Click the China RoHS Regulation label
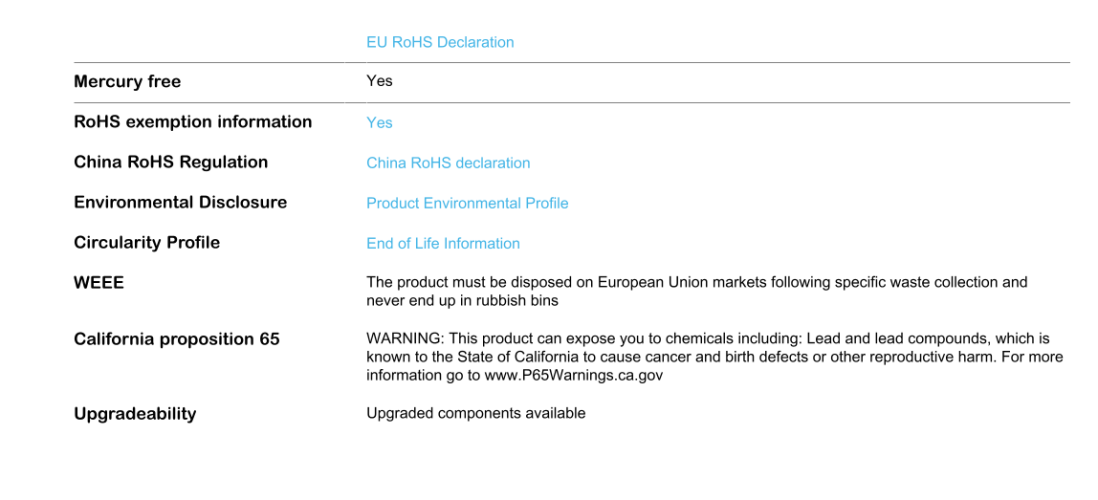The height and width of the screenshot is (500, 1098). [171, 162]
